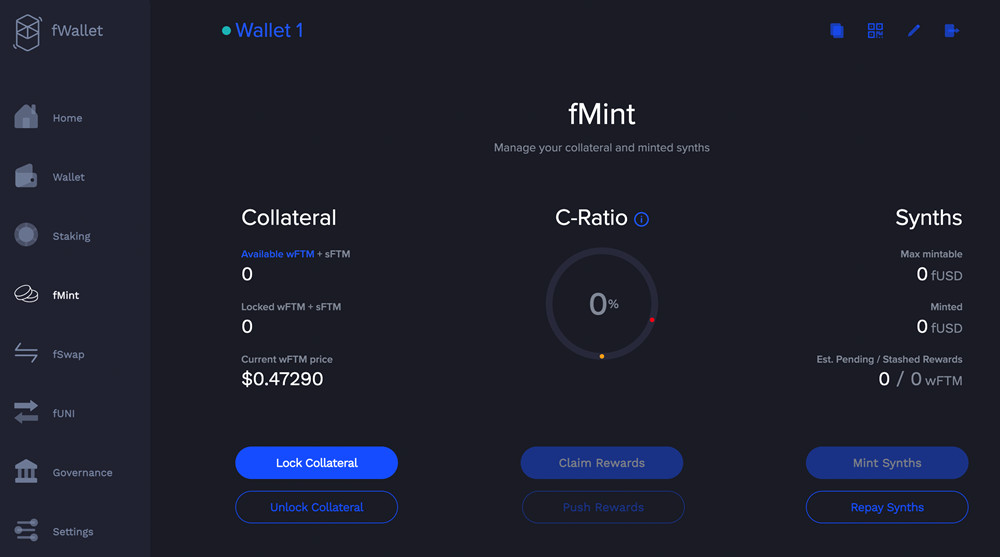Click the fWallet logo icon
This screenshot has width=1000, height=557.
pyautogui.click(x=27, y=33)
